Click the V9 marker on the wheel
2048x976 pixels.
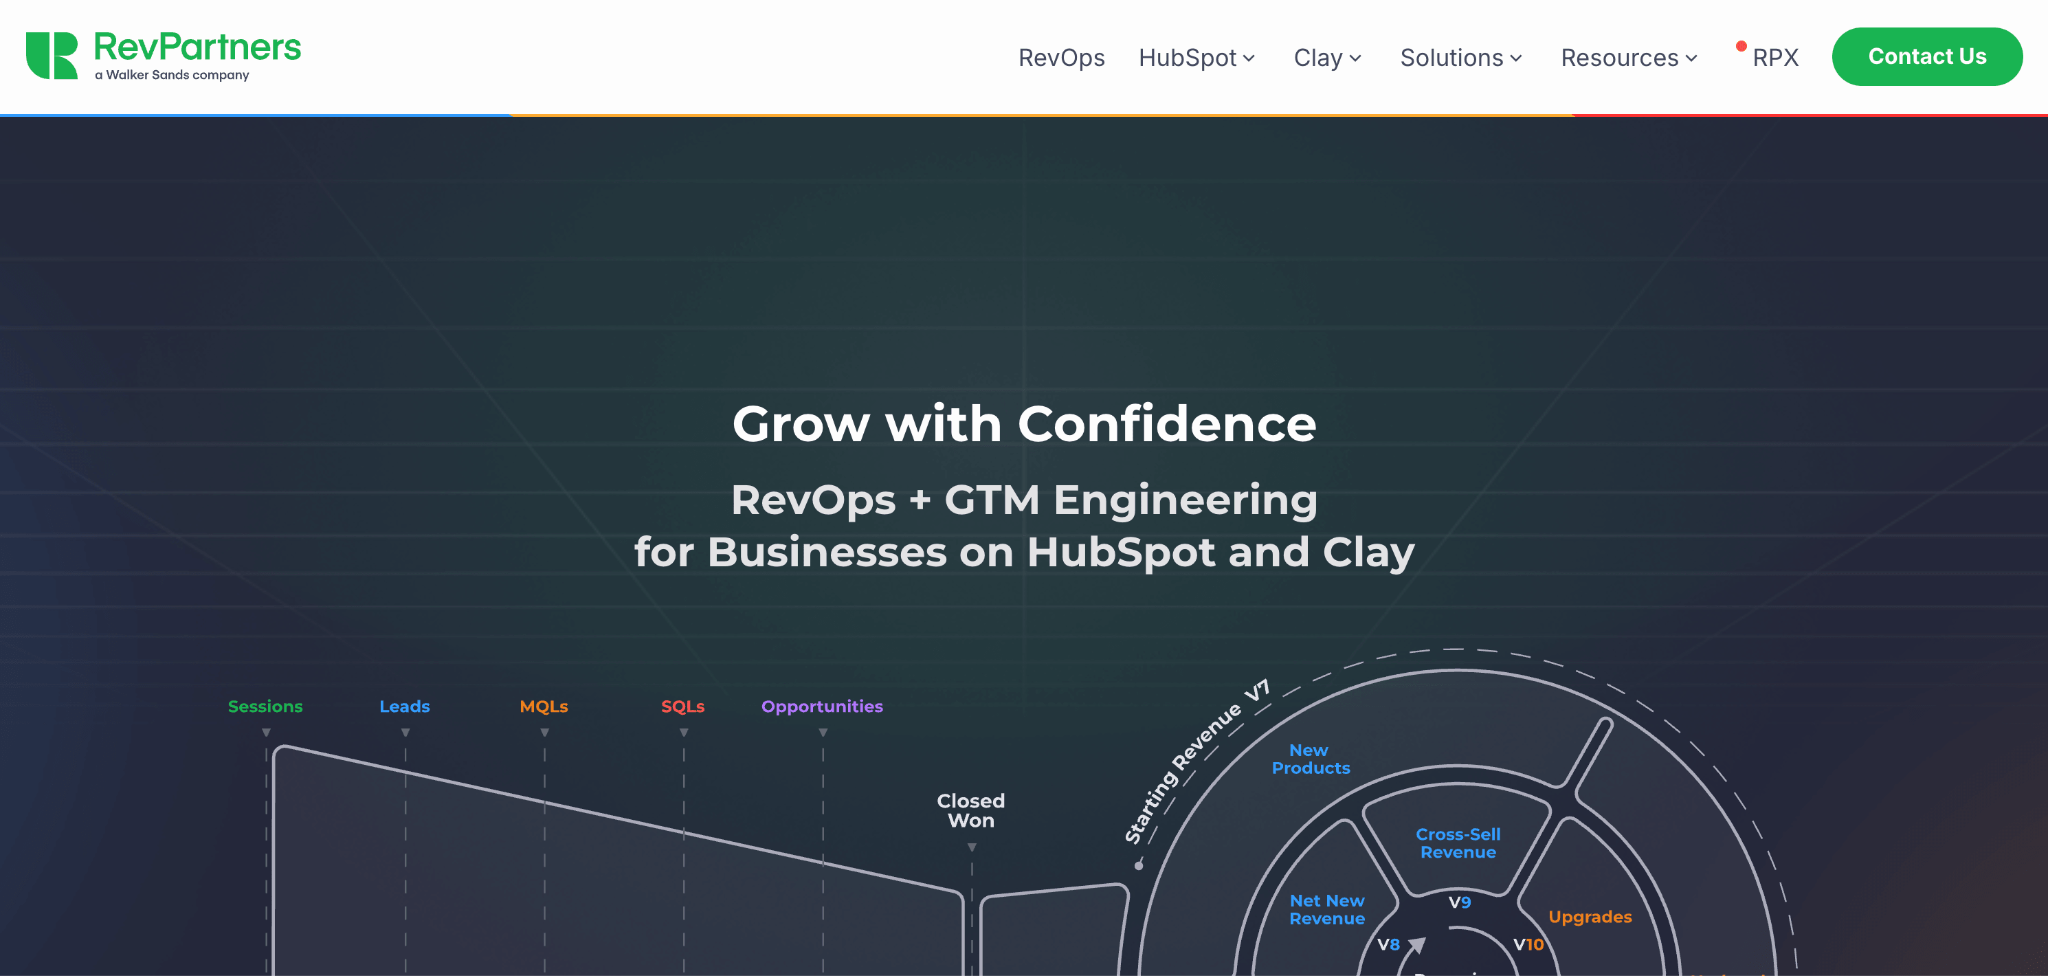1460,902
